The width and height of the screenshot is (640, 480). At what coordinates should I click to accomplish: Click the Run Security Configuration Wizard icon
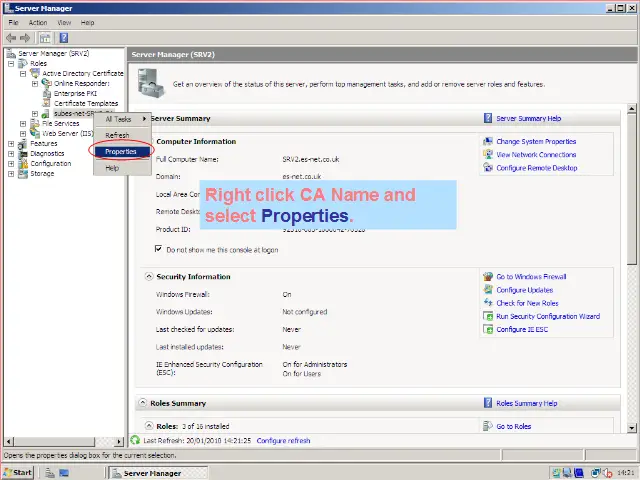pyautogui.click(x=488, y=316)
